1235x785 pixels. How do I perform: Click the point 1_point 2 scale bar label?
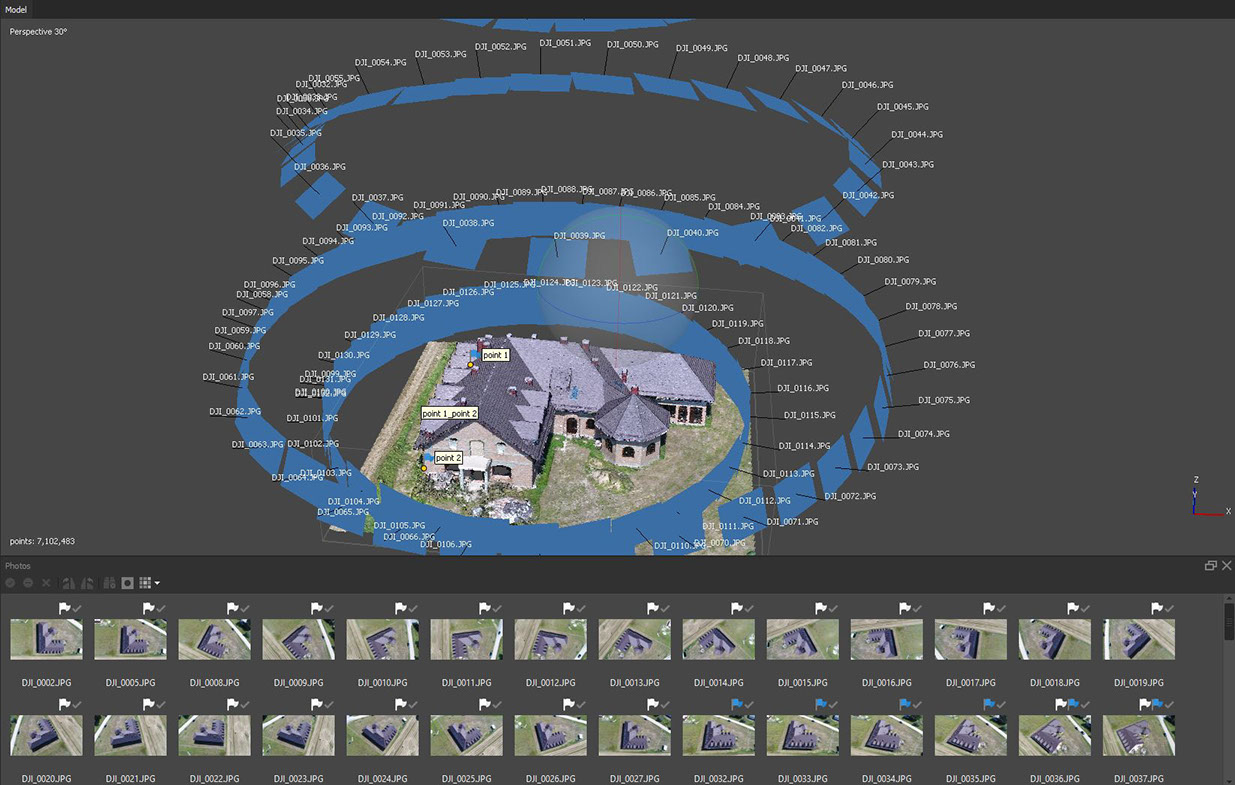[449, 413]
